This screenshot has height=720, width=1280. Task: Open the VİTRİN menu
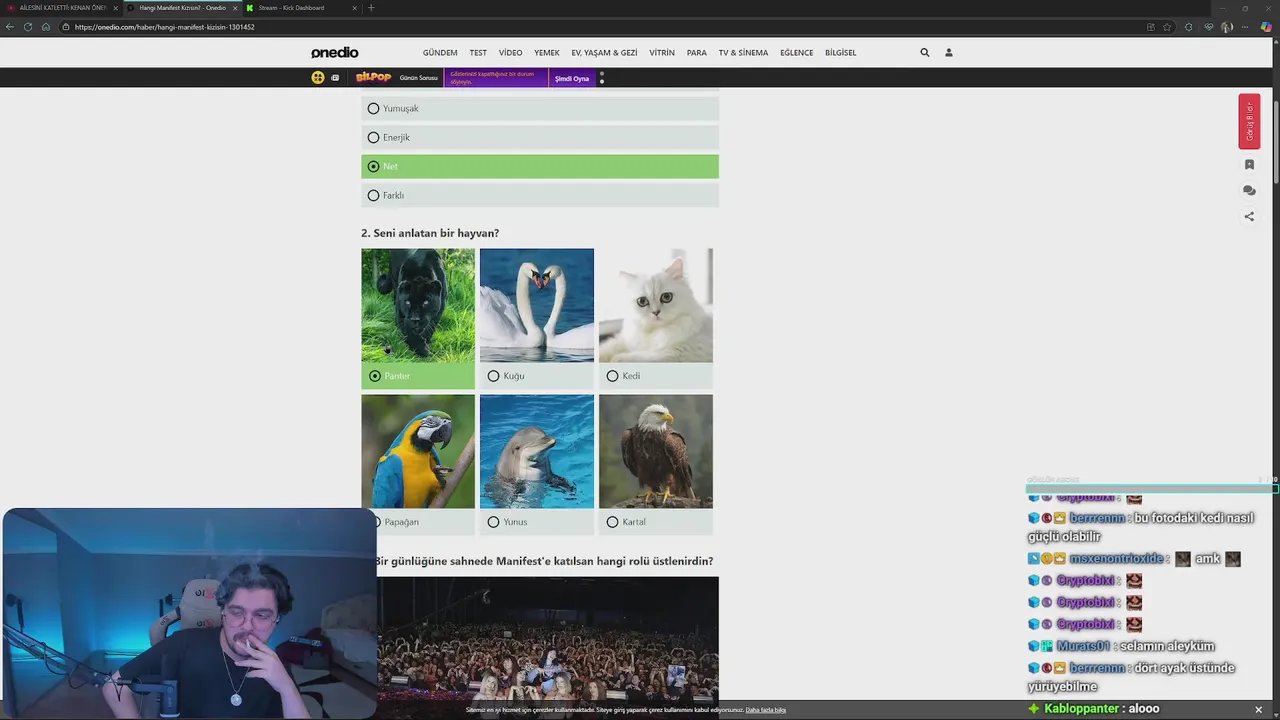662,53
